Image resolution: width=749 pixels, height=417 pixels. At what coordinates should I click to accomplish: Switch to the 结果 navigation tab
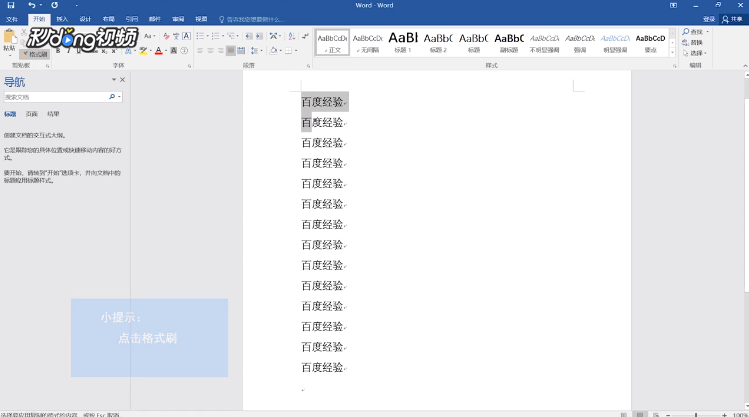pos(53,114)
